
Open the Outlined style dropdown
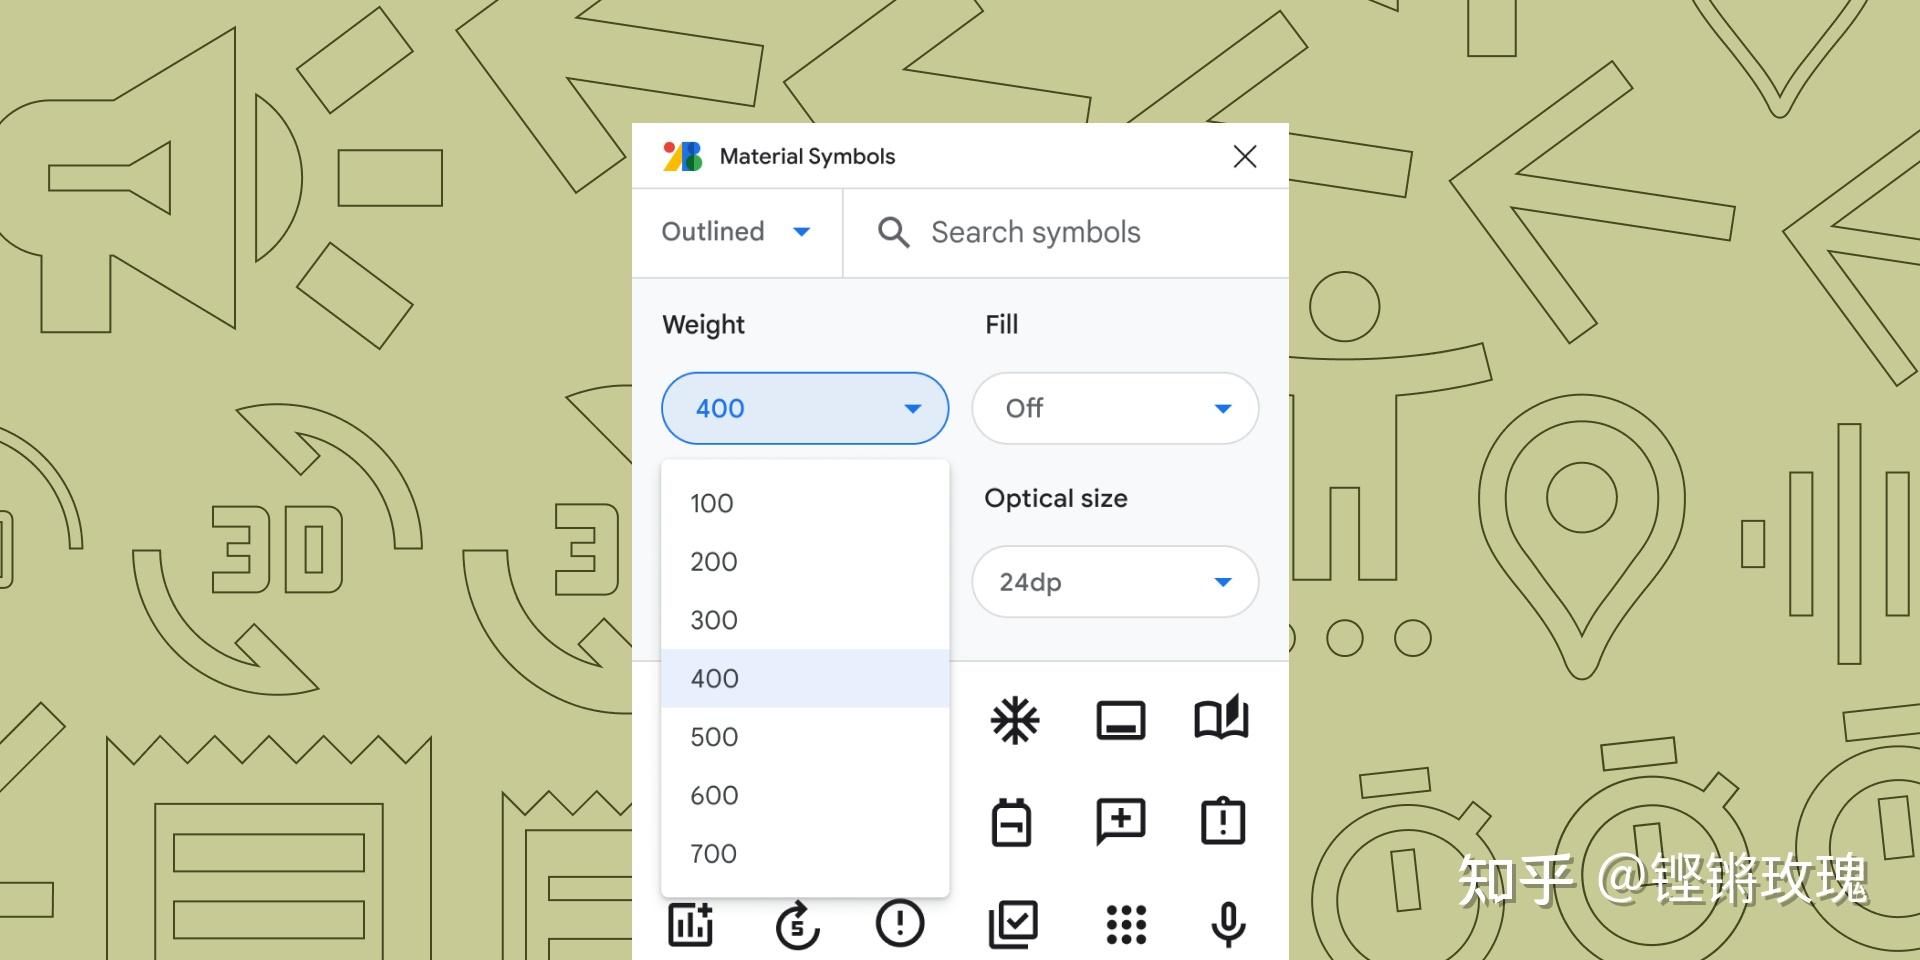[x=736, y=232]
